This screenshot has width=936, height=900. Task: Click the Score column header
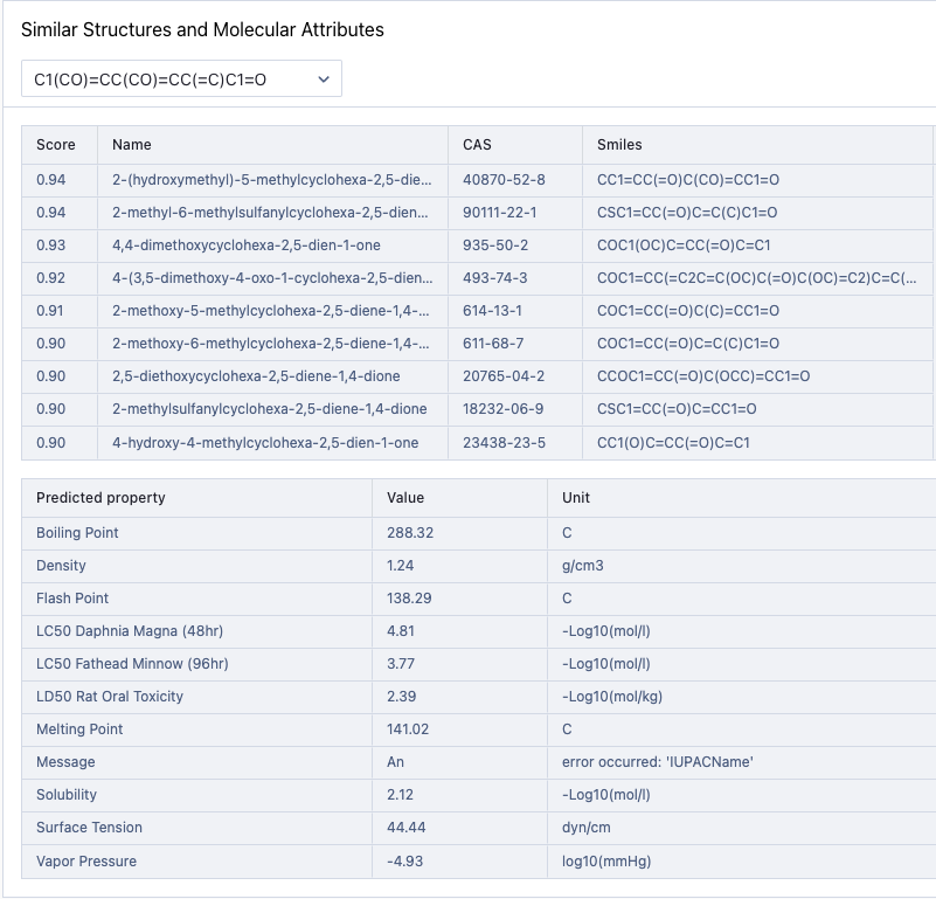click(56, 145)
